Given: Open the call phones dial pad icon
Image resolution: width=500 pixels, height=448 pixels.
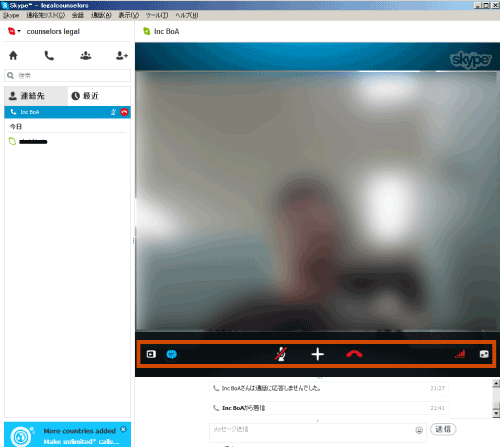Looking at the screenshot, I should click(49, 55).
